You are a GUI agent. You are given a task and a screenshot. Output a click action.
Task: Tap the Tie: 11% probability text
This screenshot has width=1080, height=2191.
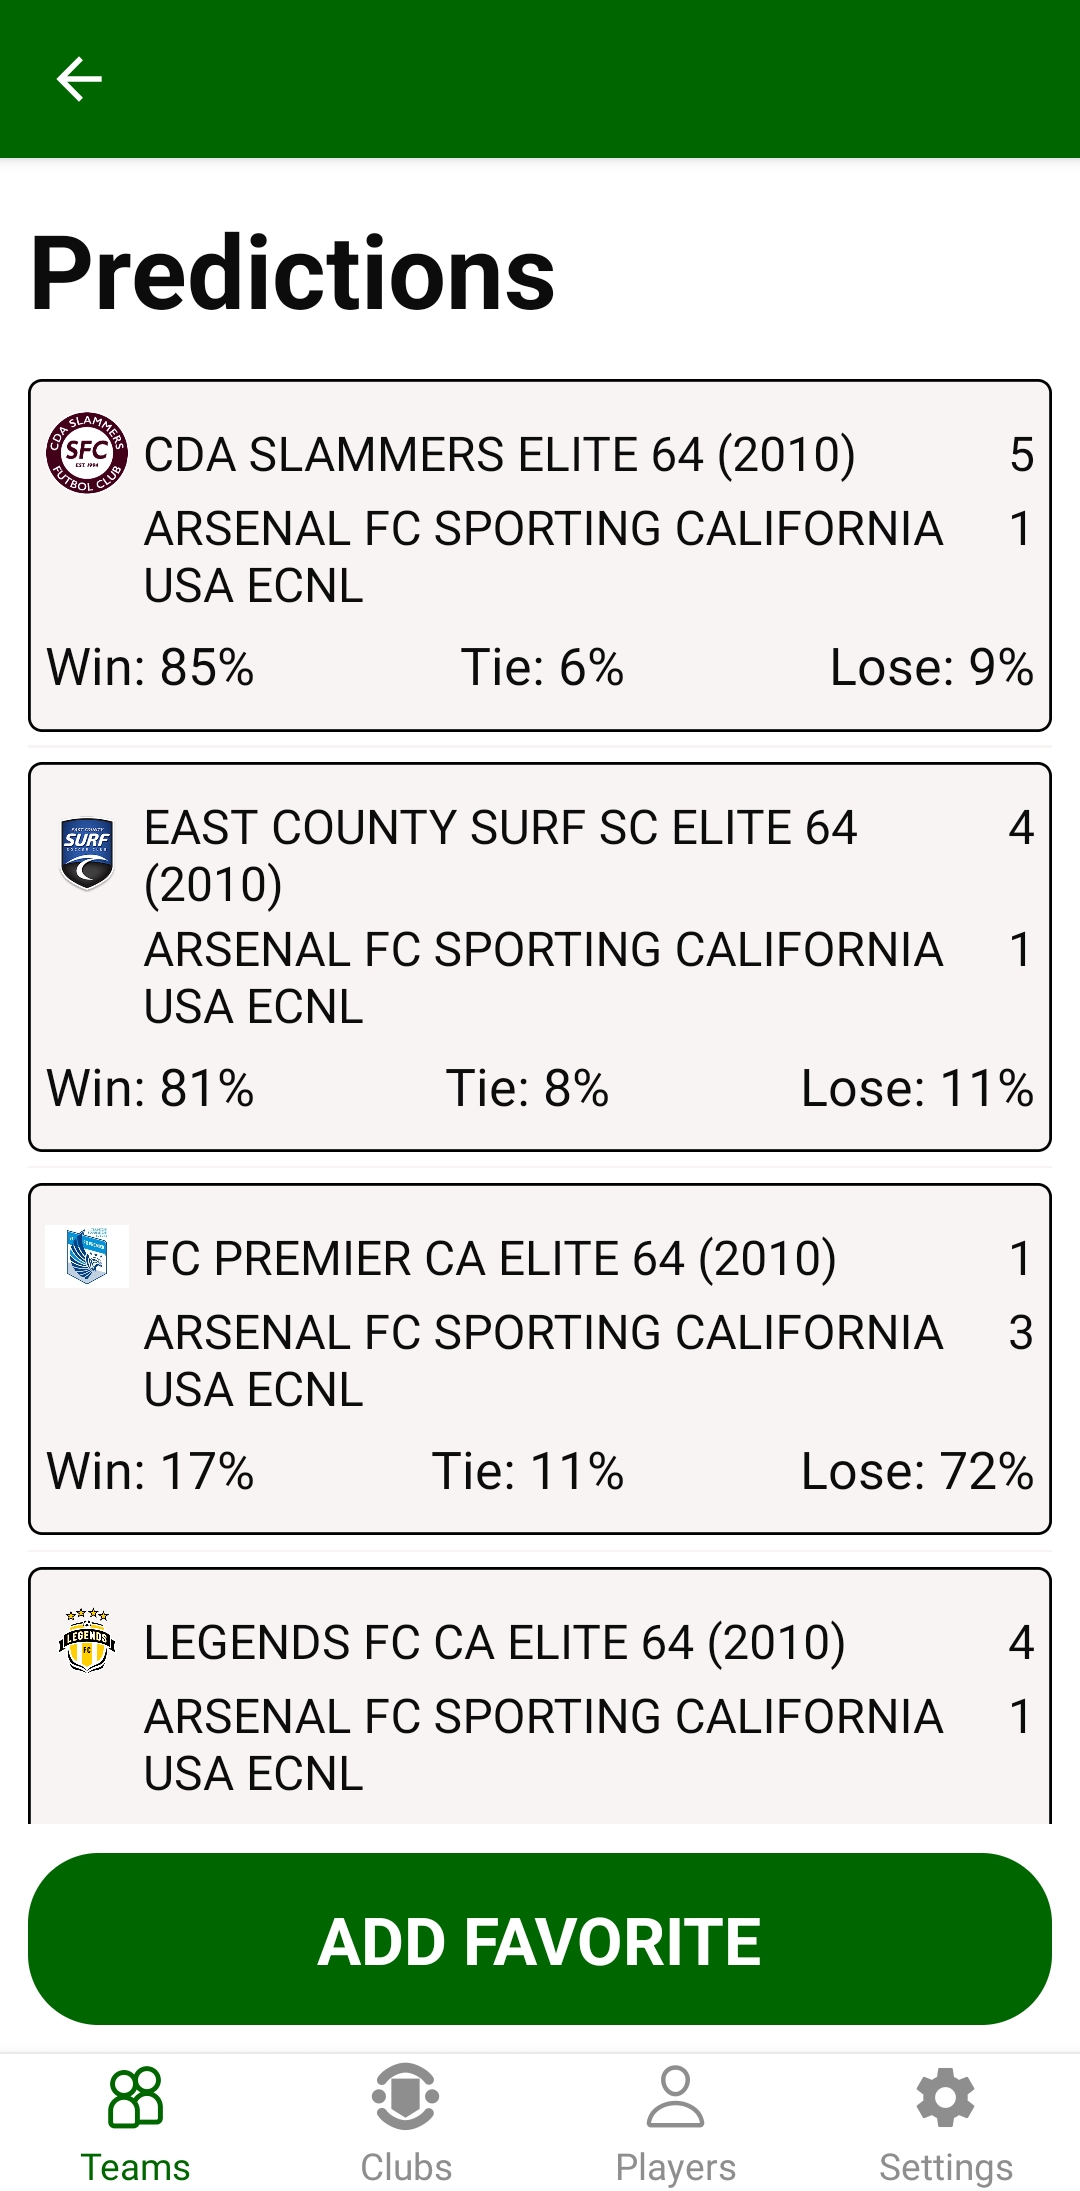click(x=528, y=1472)
